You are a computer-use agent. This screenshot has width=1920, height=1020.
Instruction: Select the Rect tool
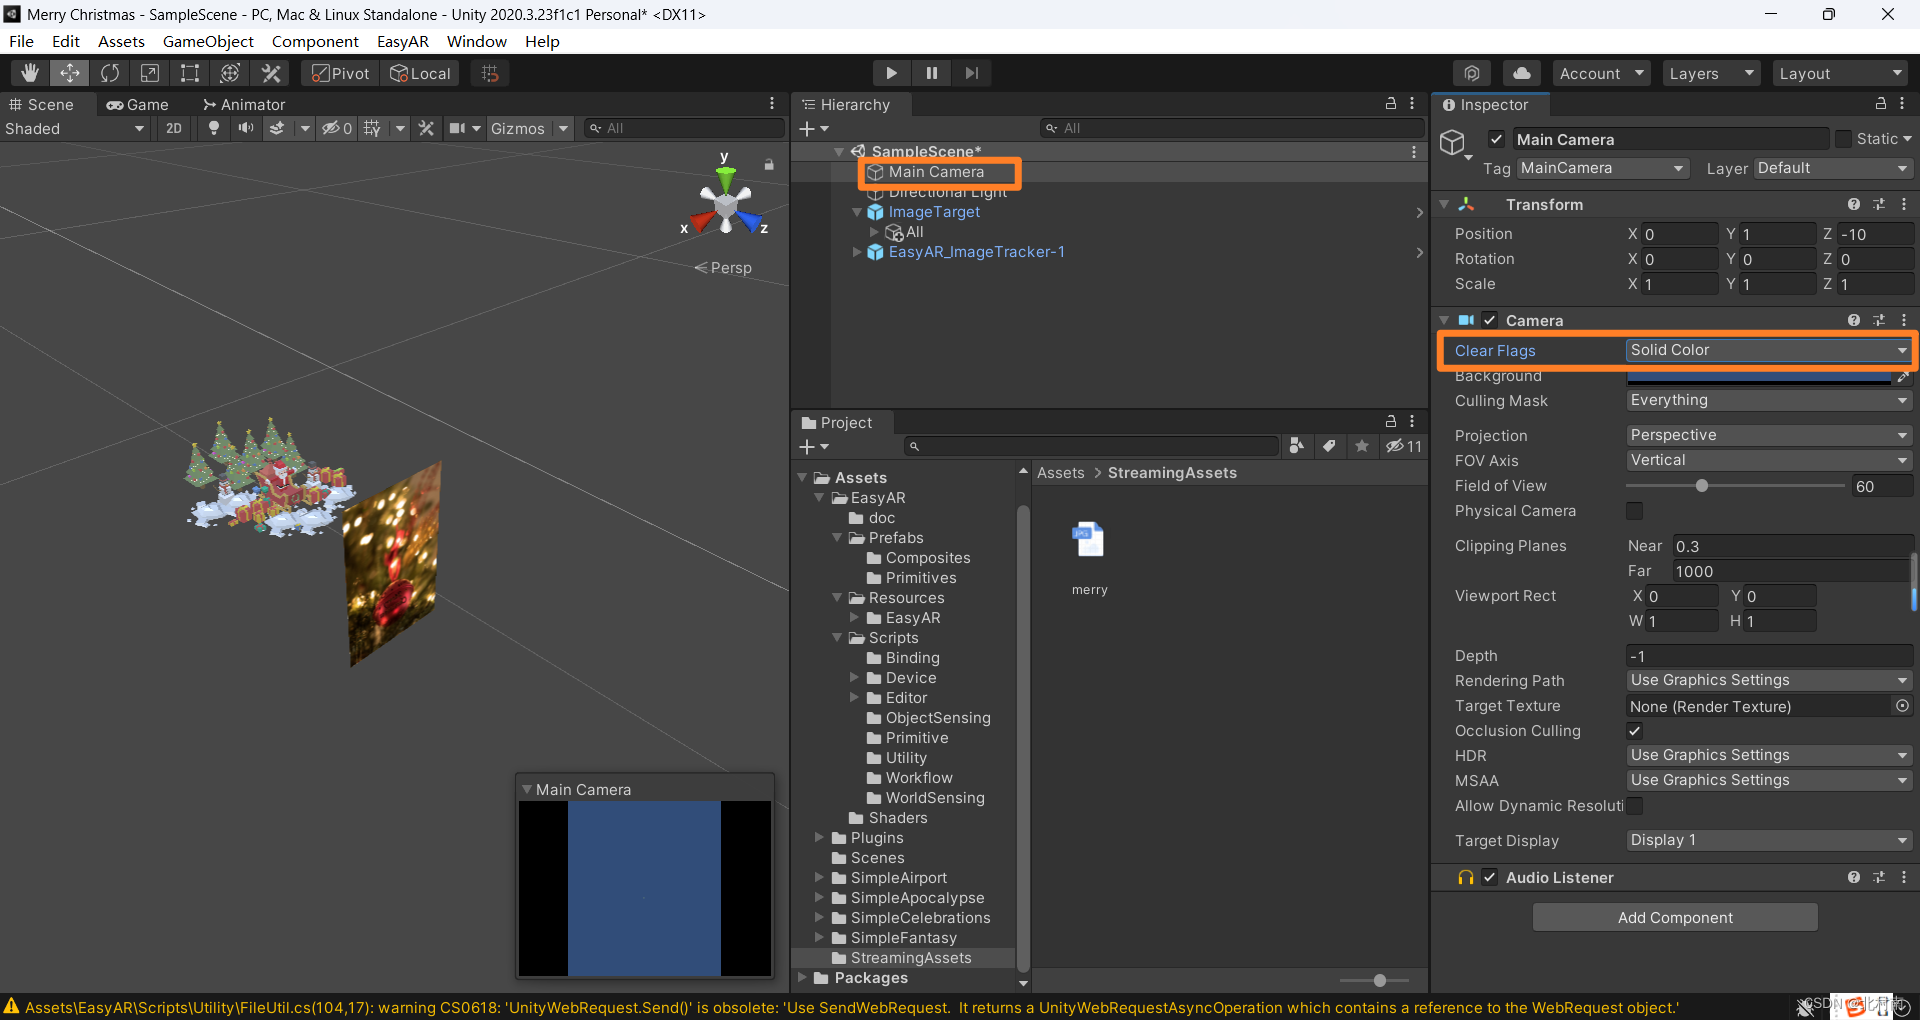(190, 73)
